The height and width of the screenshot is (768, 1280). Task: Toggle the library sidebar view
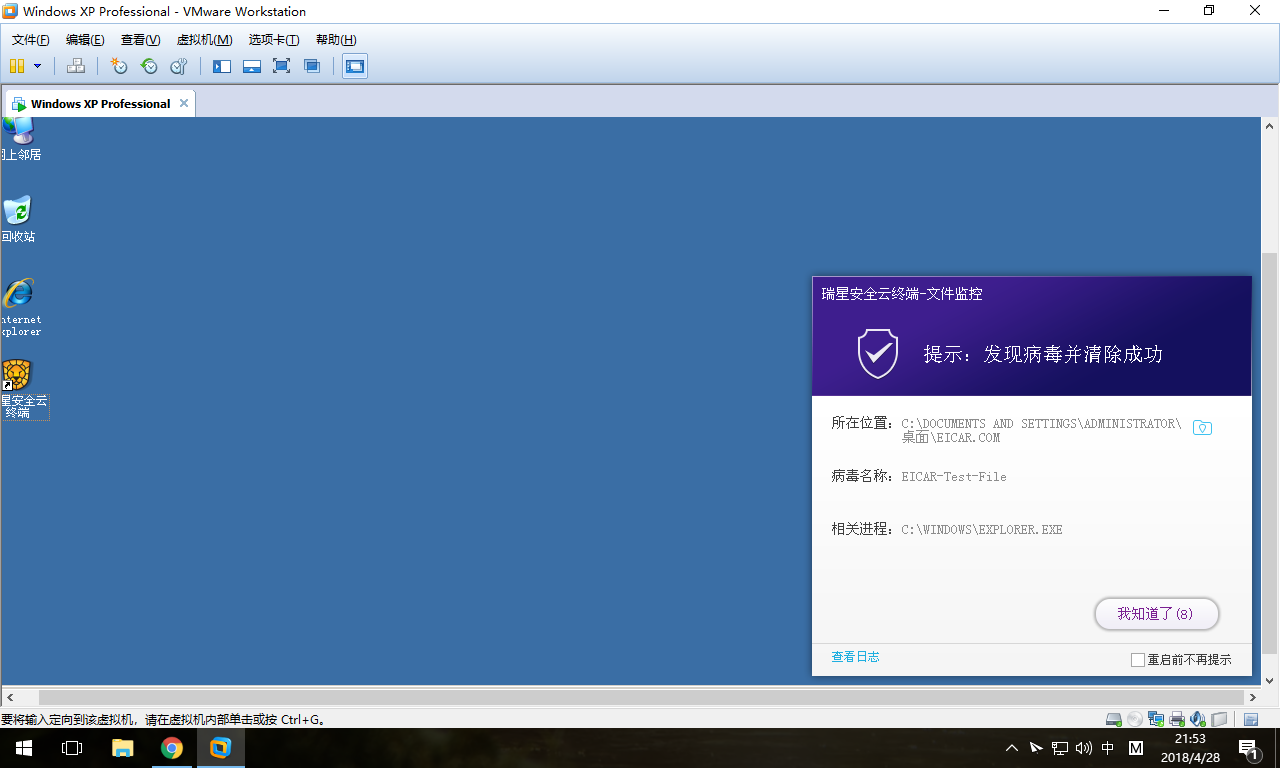(x=222, y=66)
